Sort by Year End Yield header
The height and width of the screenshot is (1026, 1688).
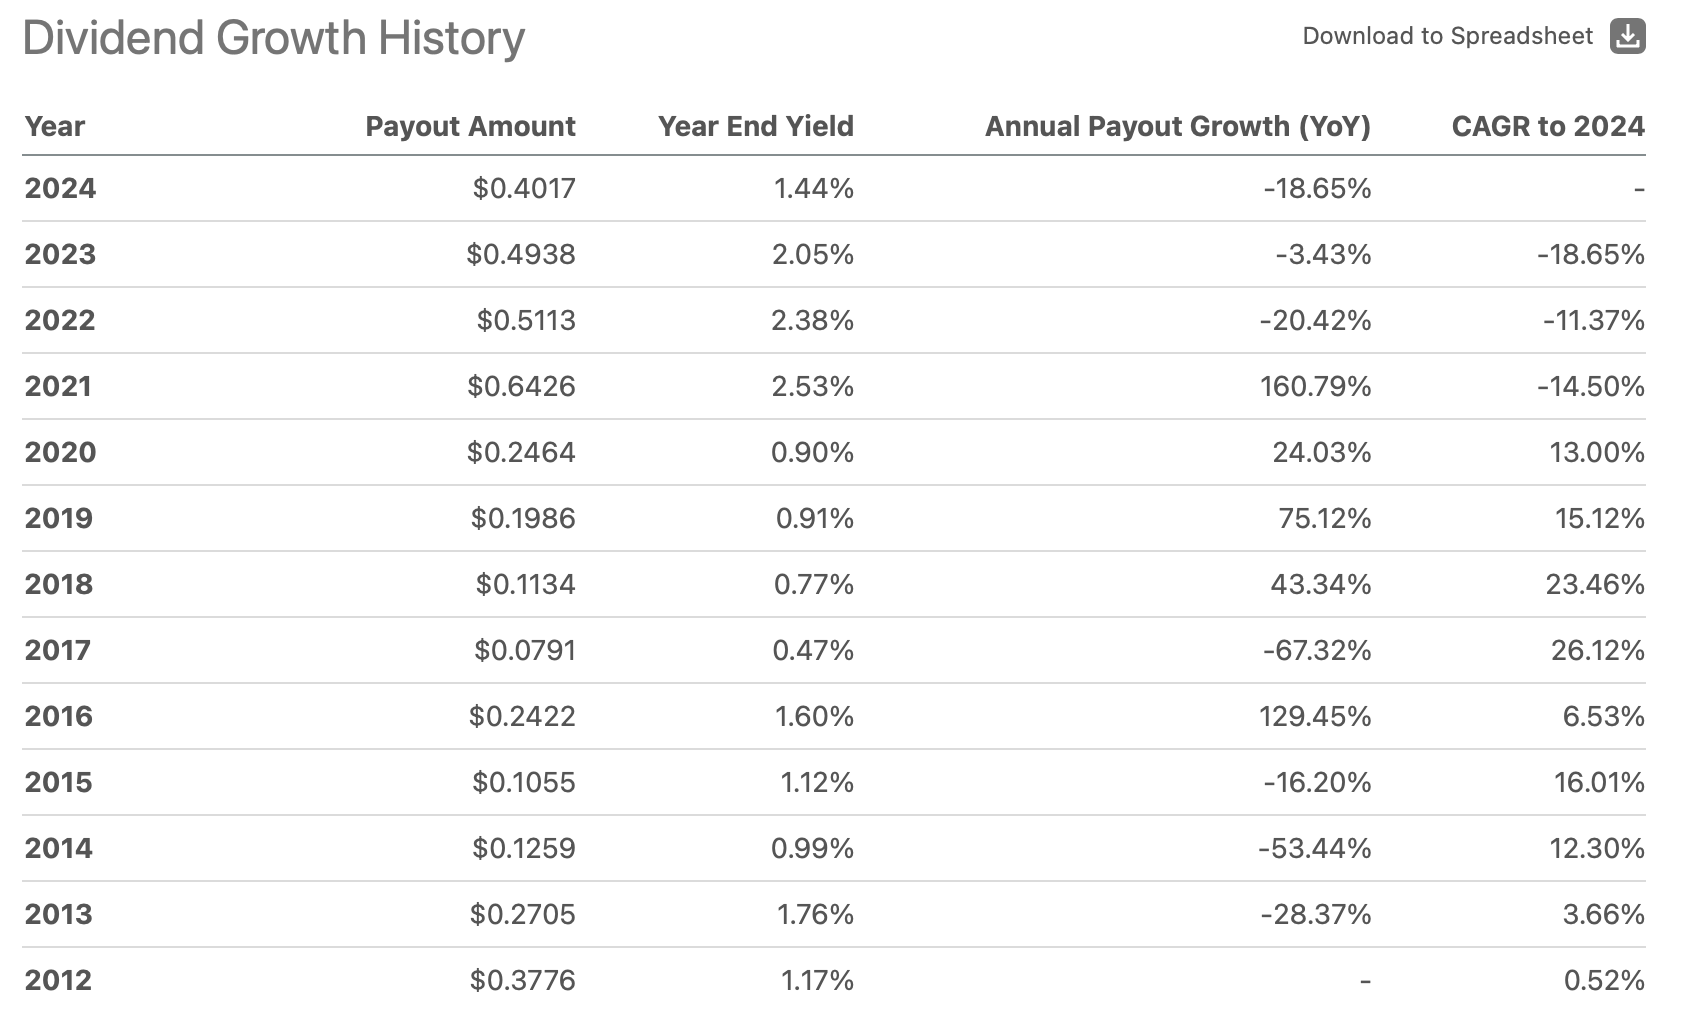(x=755, y=126)
